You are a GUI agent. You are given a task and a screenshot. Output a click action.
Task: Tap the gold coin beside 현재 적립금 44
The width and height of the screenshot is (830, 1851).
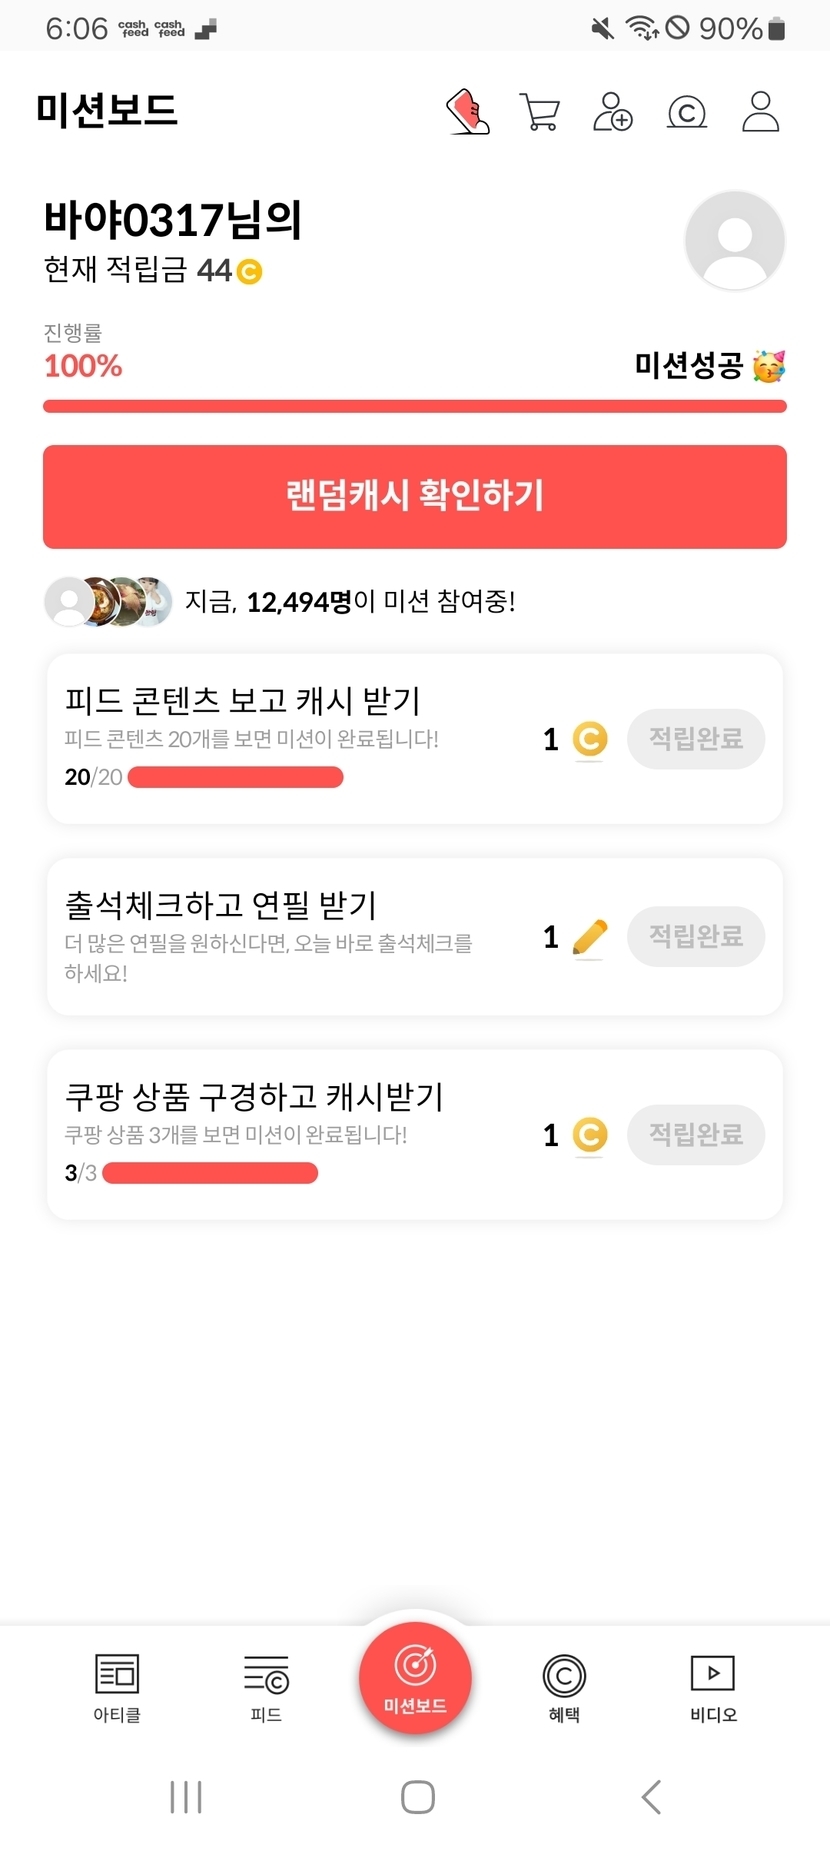coord(249,271)
